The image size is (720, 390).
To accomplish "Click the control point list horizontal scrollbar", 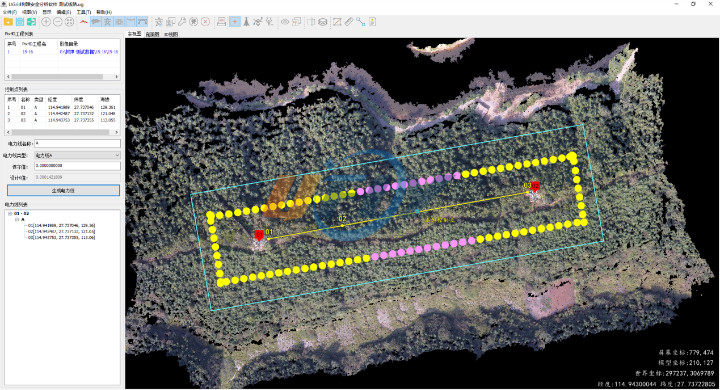I will [62, 132].
